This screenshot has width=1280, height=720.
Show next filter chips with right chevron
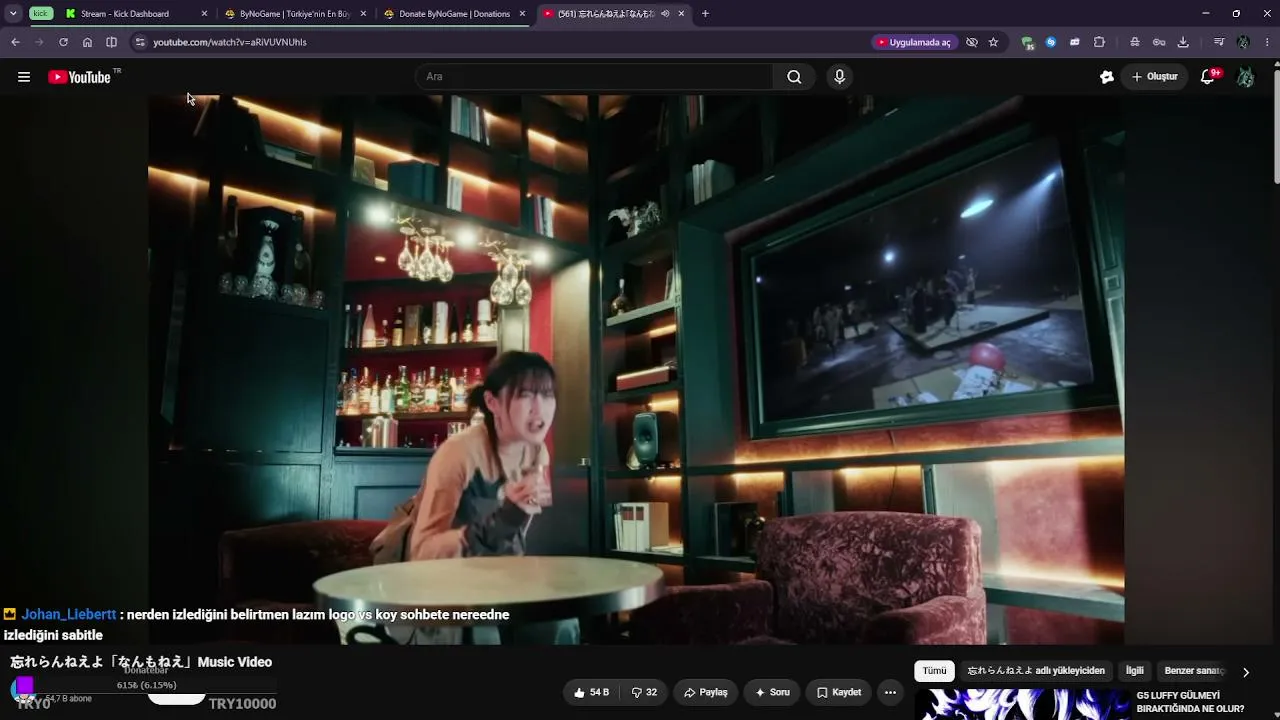click(1245, 672)
